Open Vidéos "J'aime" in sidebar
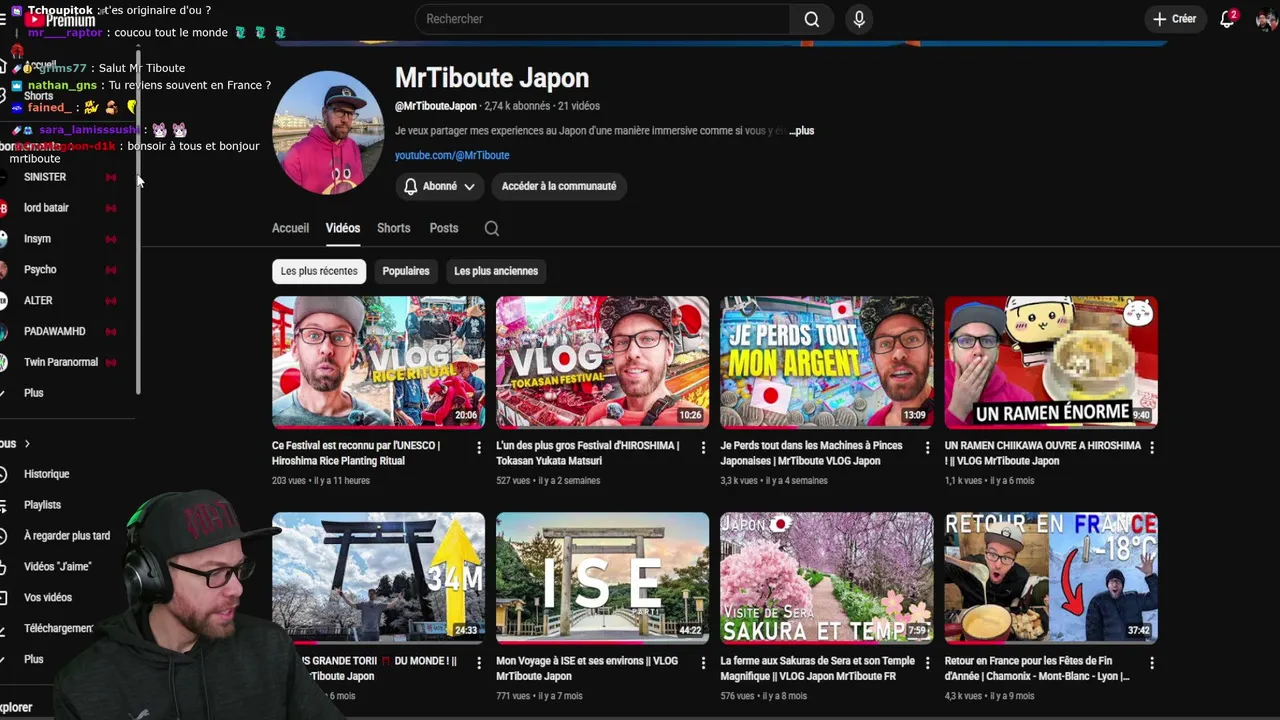 tap(57, 567)
